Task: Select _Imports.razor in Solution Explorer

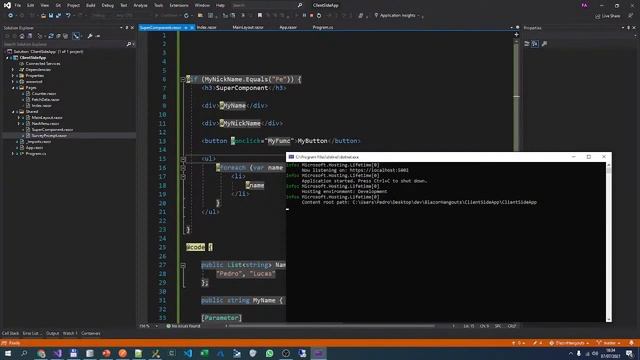Action: 39,142
